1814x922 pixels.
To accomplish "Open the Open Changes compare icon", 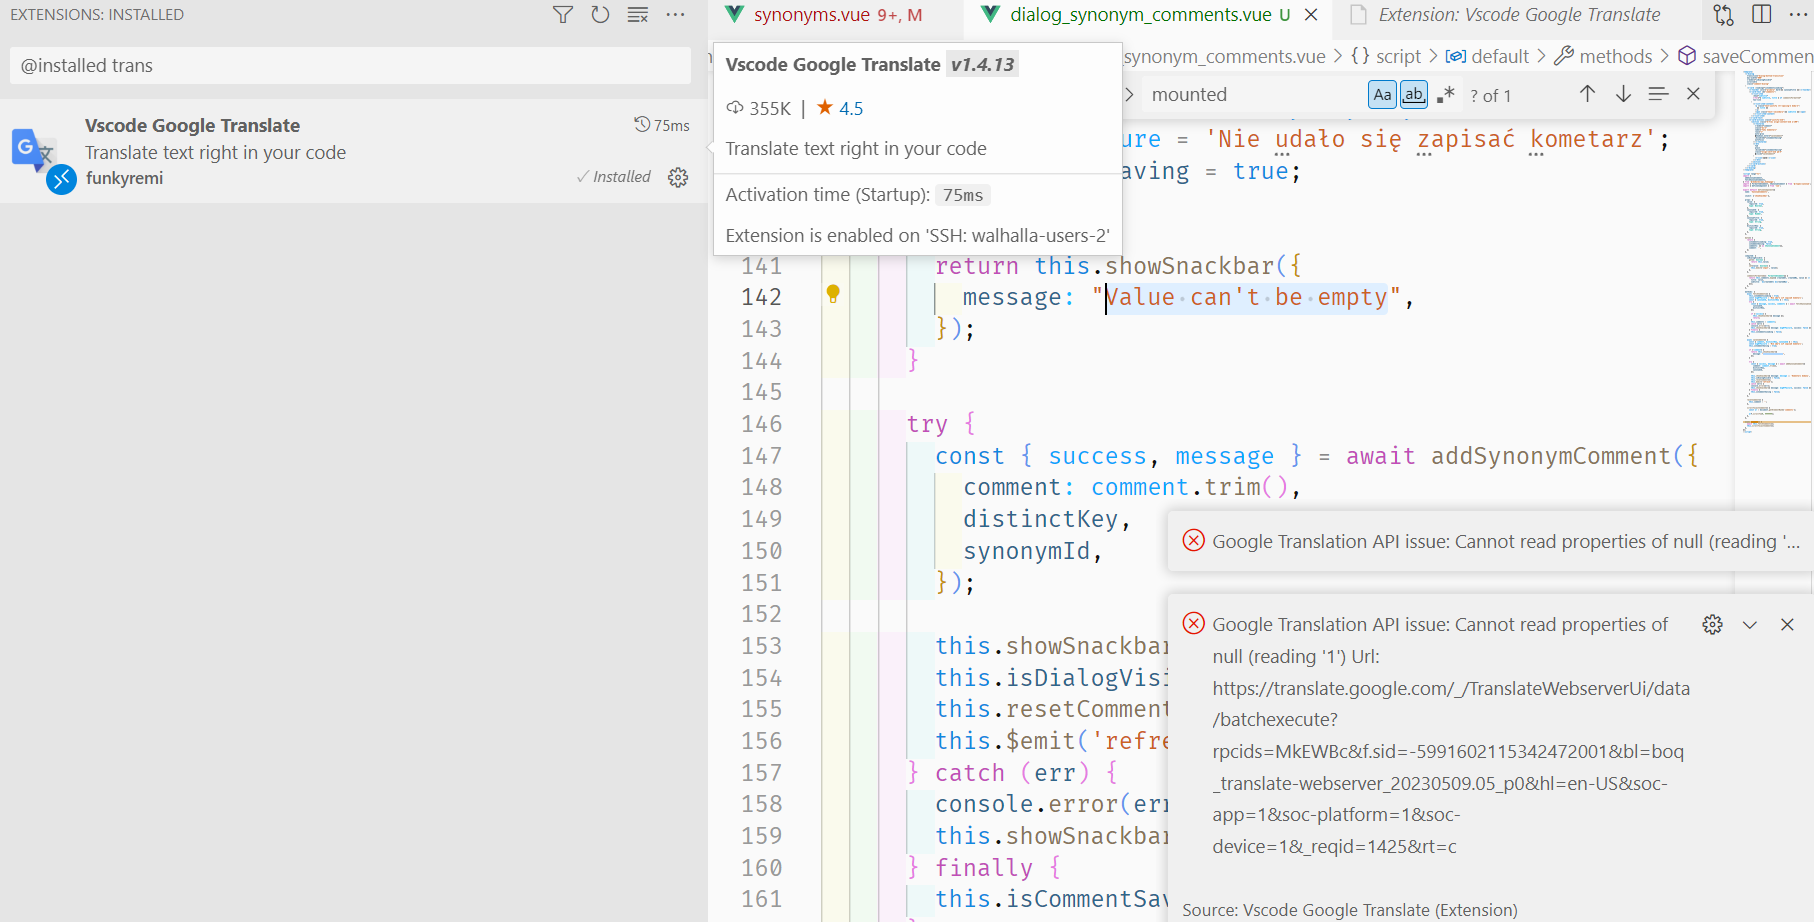I will [1723, 15].
